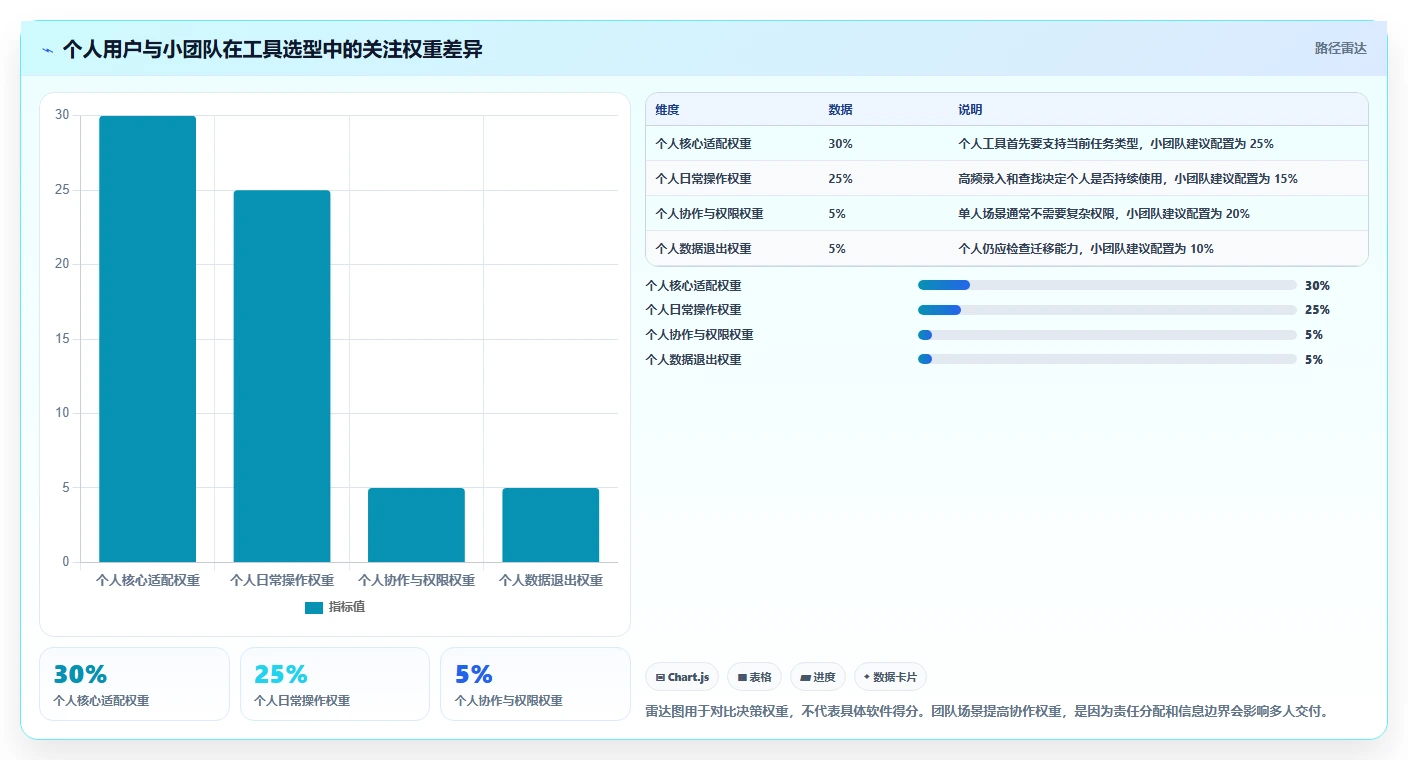Select the 数据卡片 tag chip
This screenshot has height=760, width=1408.
890,677
